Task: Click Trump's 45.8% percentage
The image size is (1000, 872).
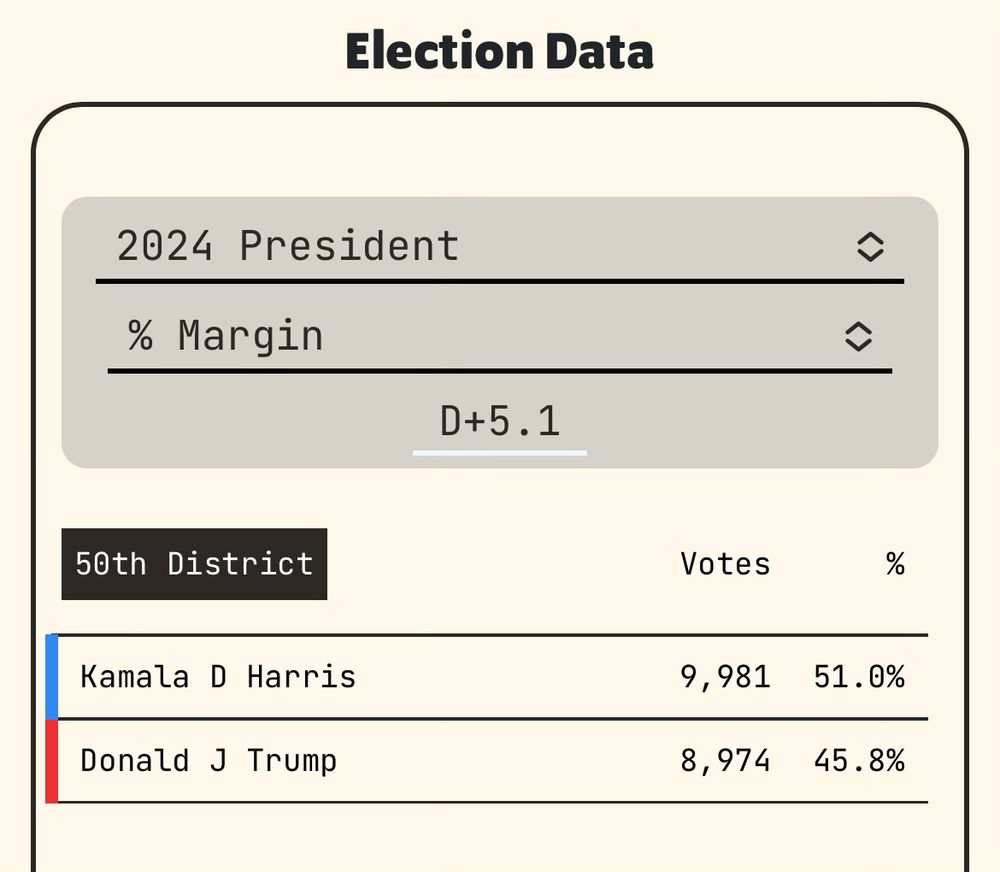Action: tap(859, 761)
